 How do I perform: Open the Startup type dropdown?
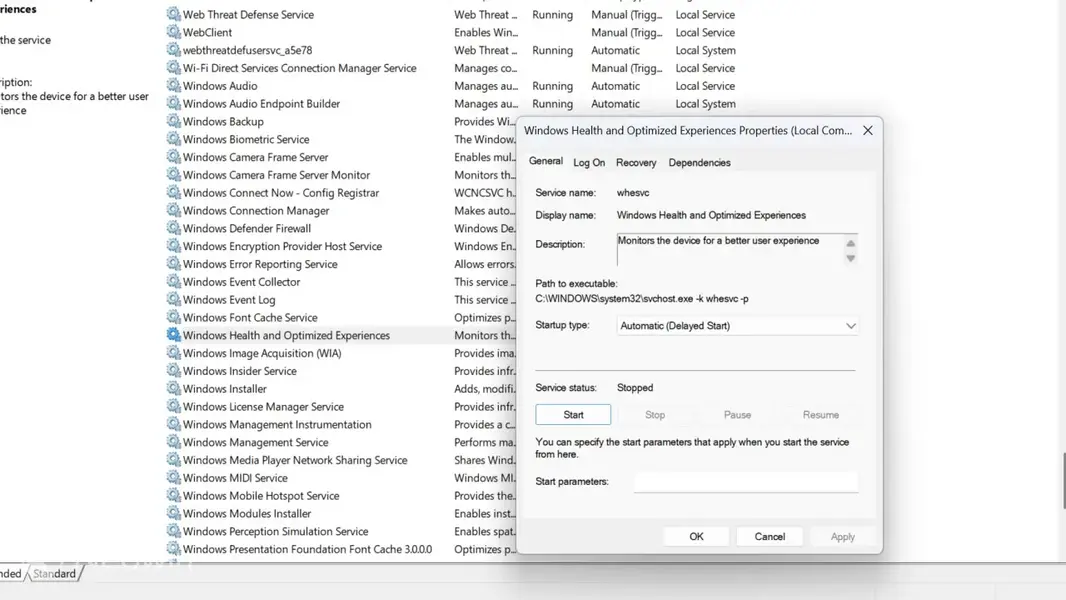point(737,325)
